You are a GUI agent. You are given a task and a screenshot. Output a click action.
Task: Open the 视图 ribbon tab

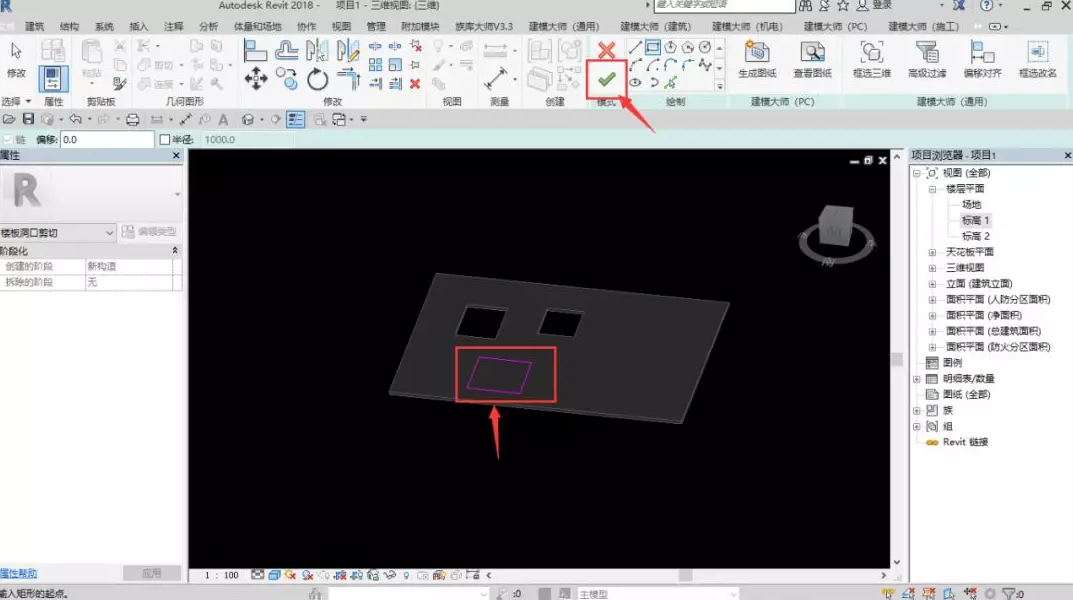[x=341, y=27]
